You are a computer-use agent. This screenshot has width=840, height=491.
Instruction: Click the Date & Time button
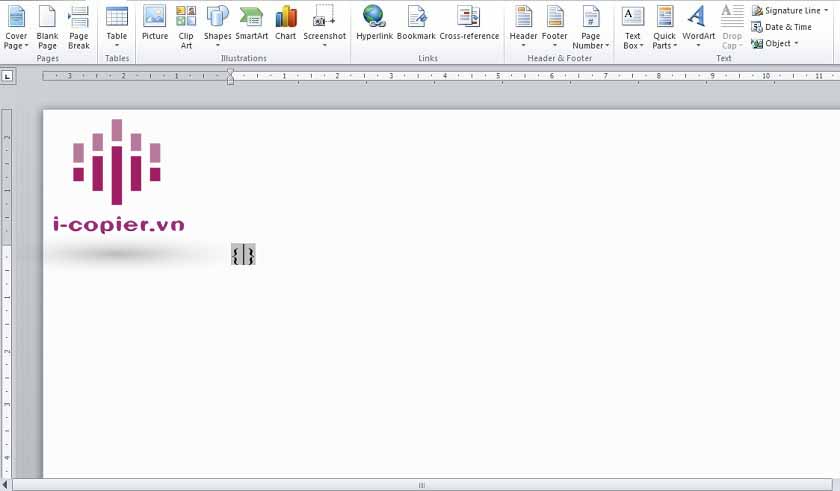[782, 27]
